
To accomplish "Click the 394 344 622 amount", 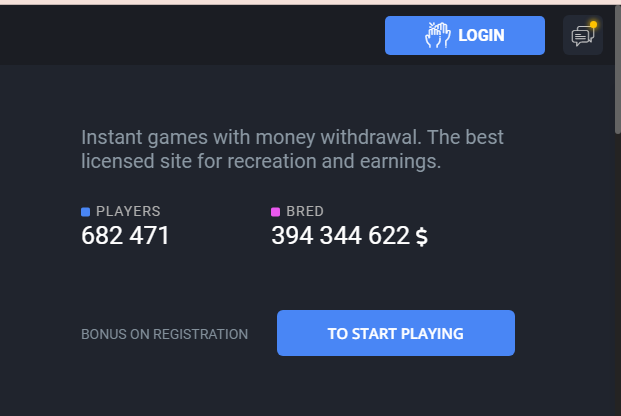I will click(340, 235).
